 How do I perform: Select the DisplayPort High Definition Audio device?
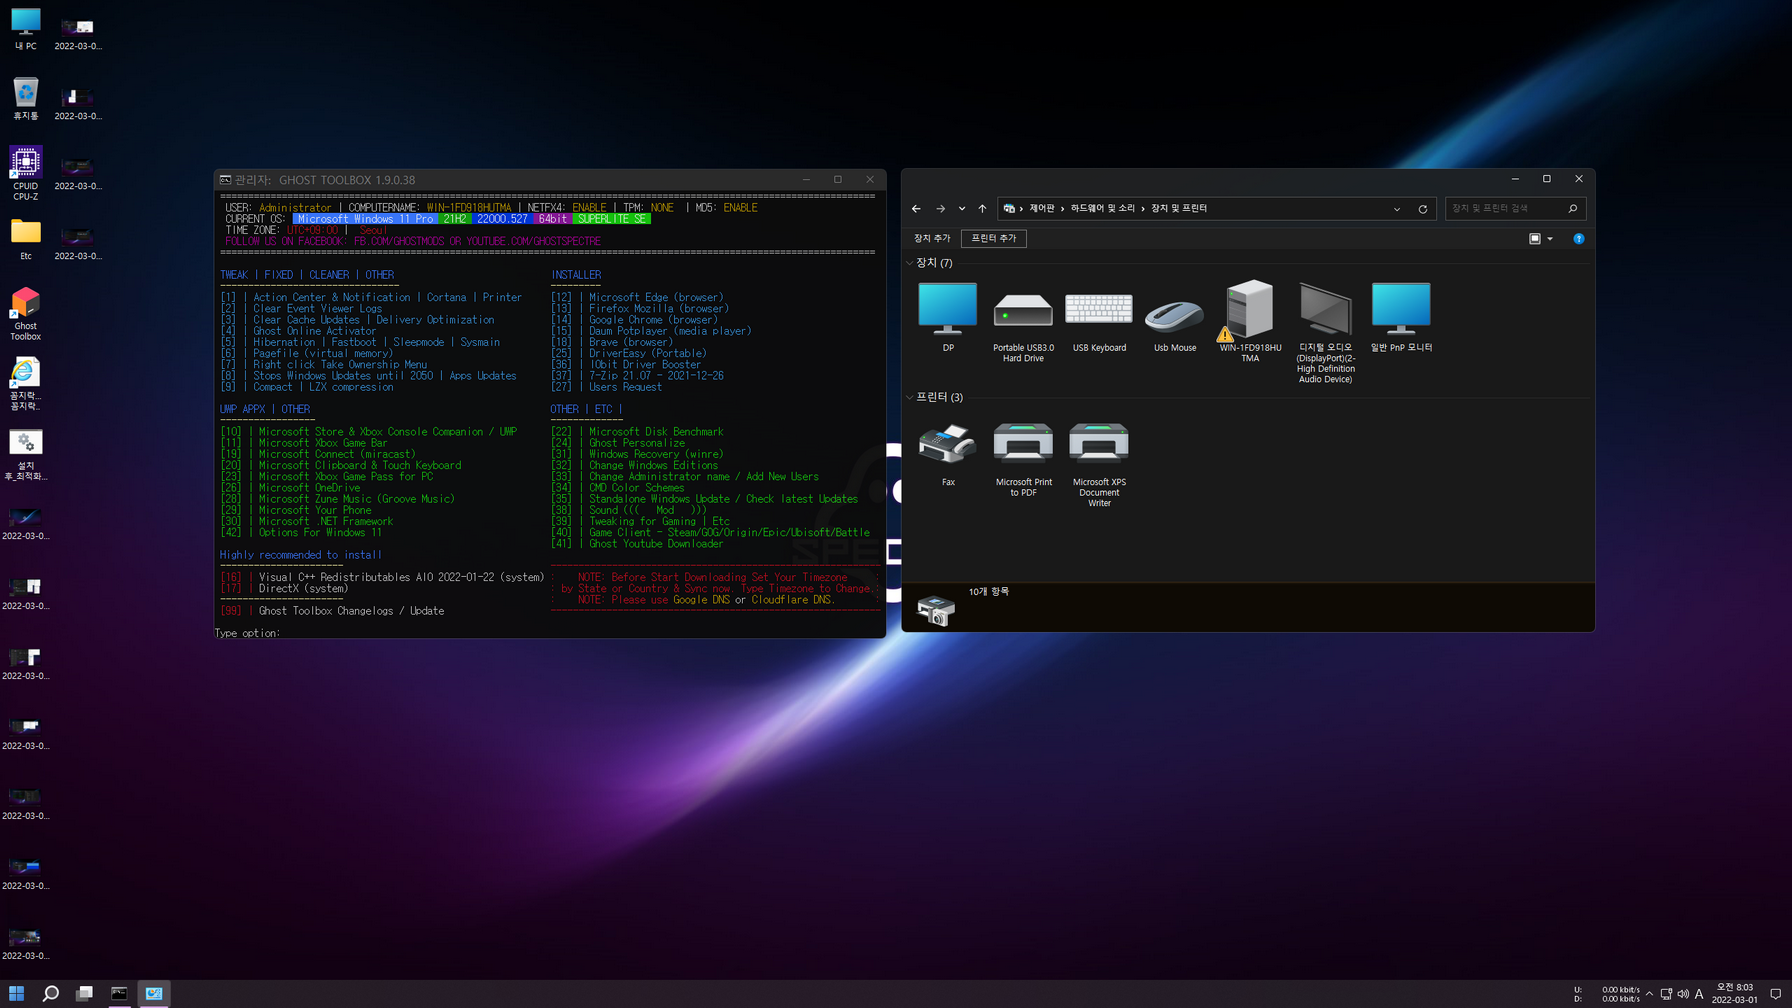coord(1325,332)
